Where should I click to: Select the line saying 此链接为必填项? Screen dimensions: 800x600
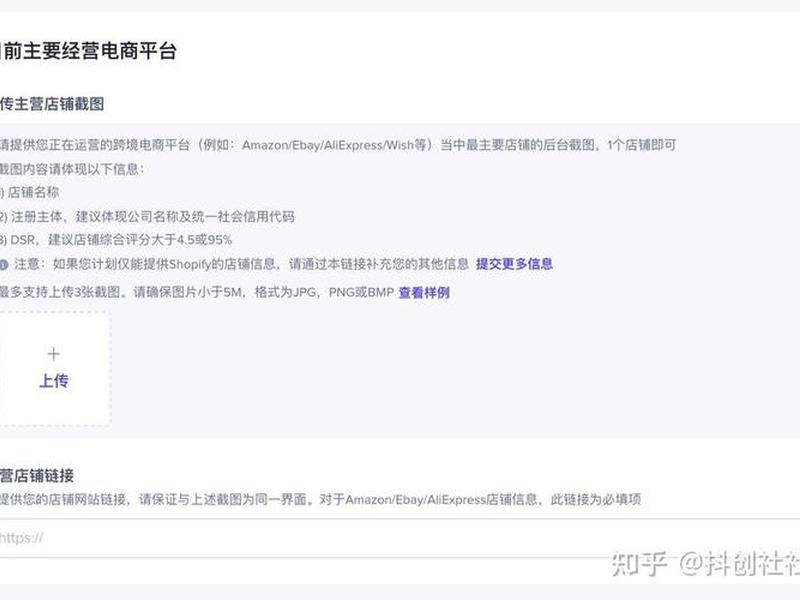320,499
